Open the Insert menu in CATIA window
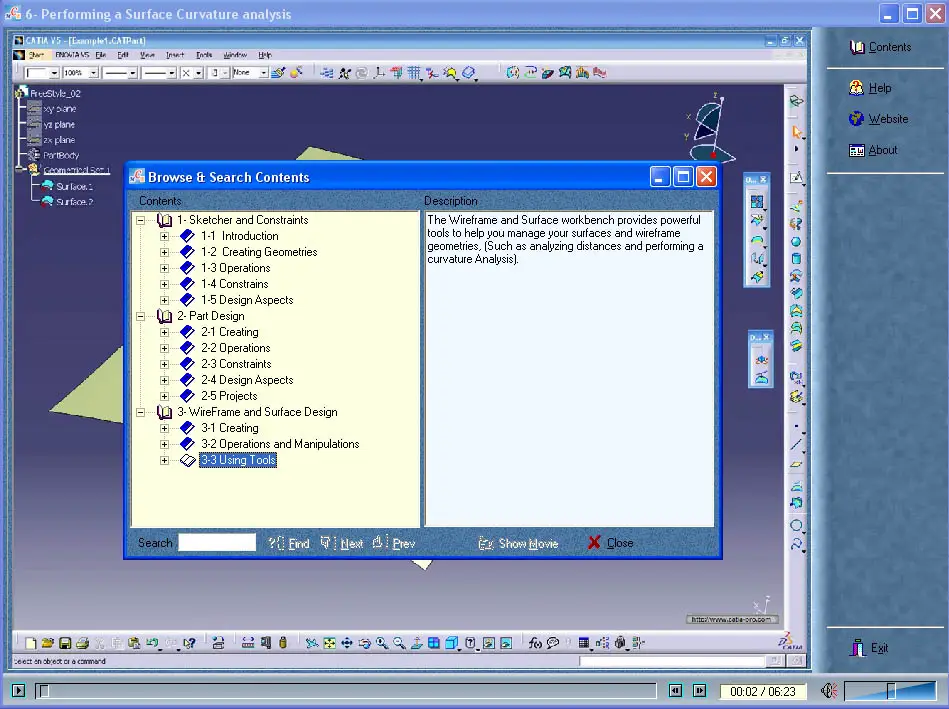This screenshot has height=709, width=949. pyautogui.click(x=175, y=55)
